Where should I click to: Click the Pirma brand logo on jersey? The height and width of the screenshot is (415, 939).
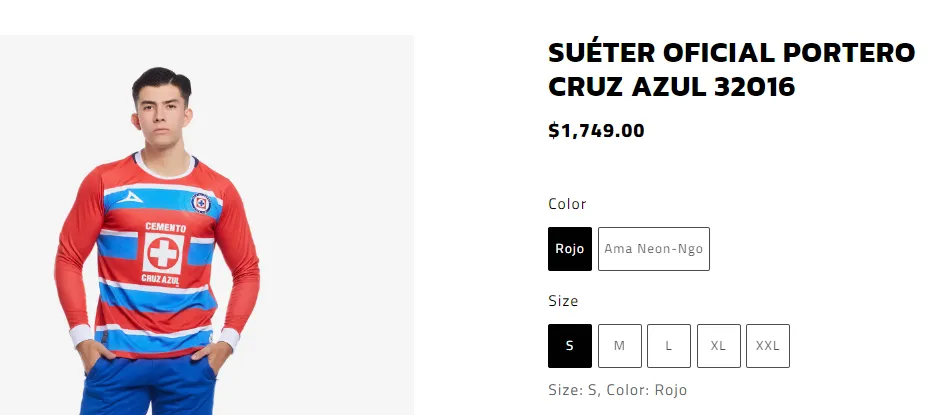(x=127, y=198)
